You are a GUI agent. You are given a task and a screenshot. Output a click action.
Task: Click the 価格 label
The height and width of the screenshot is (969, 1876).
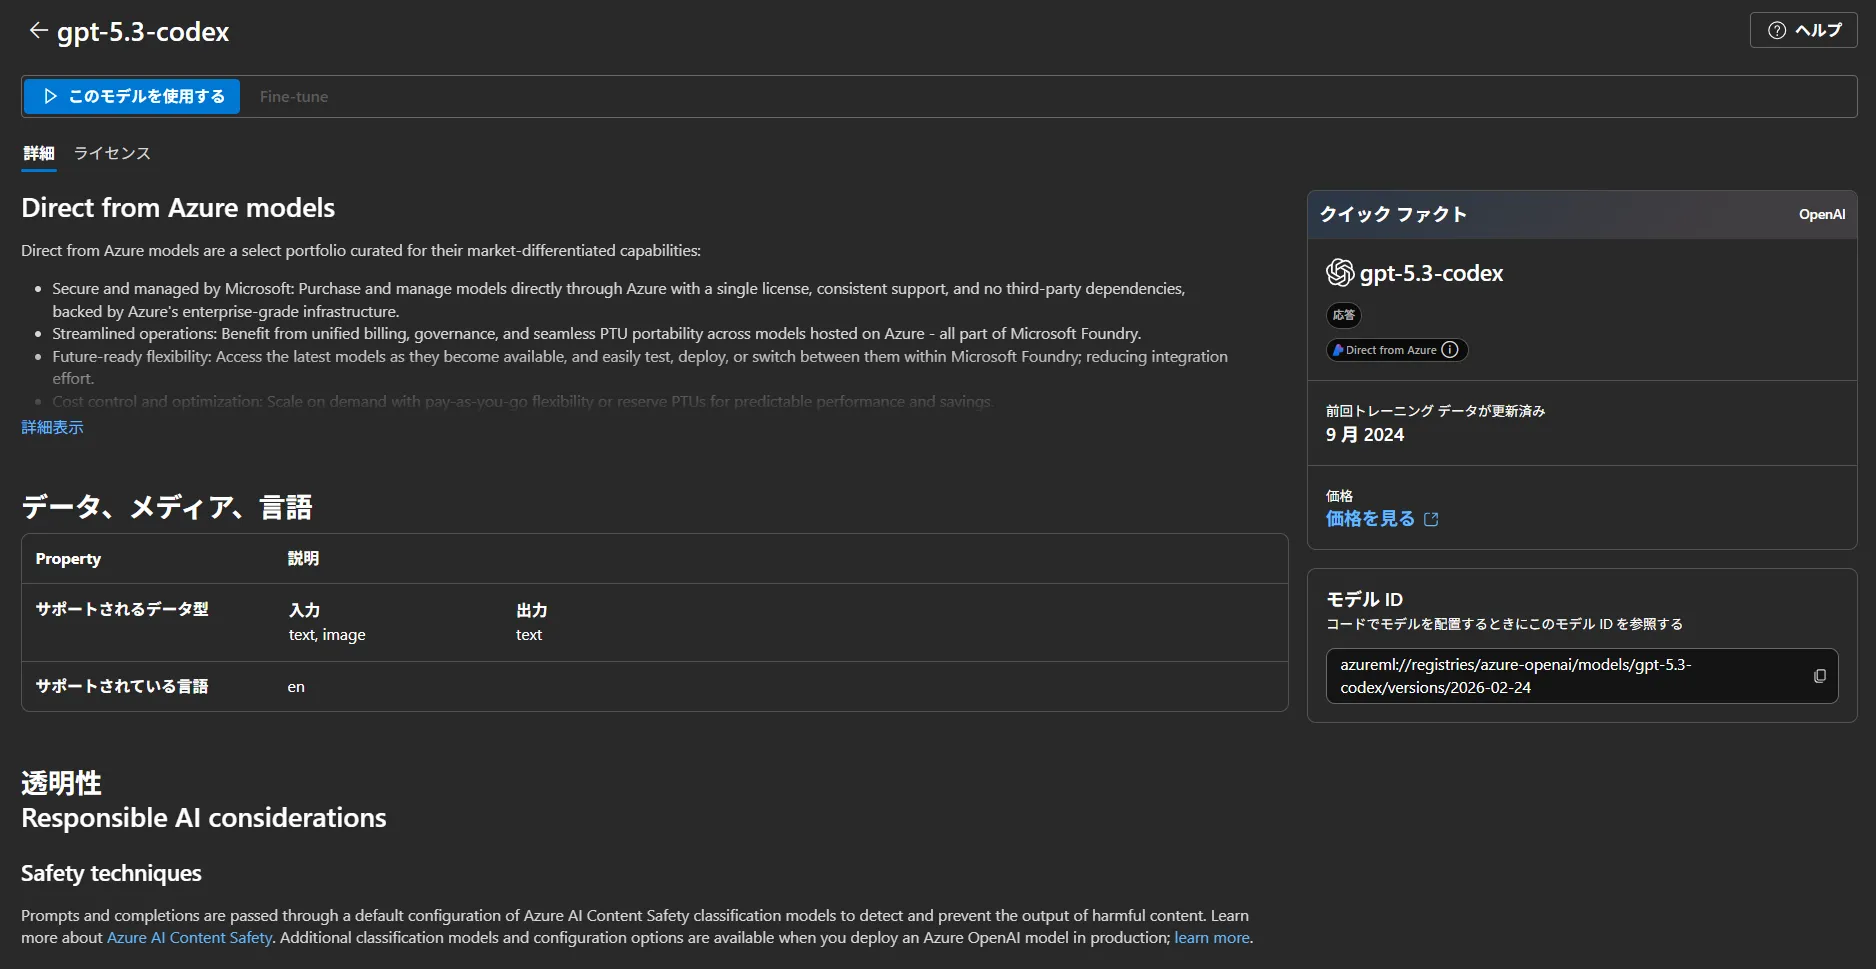(1339, 496)
